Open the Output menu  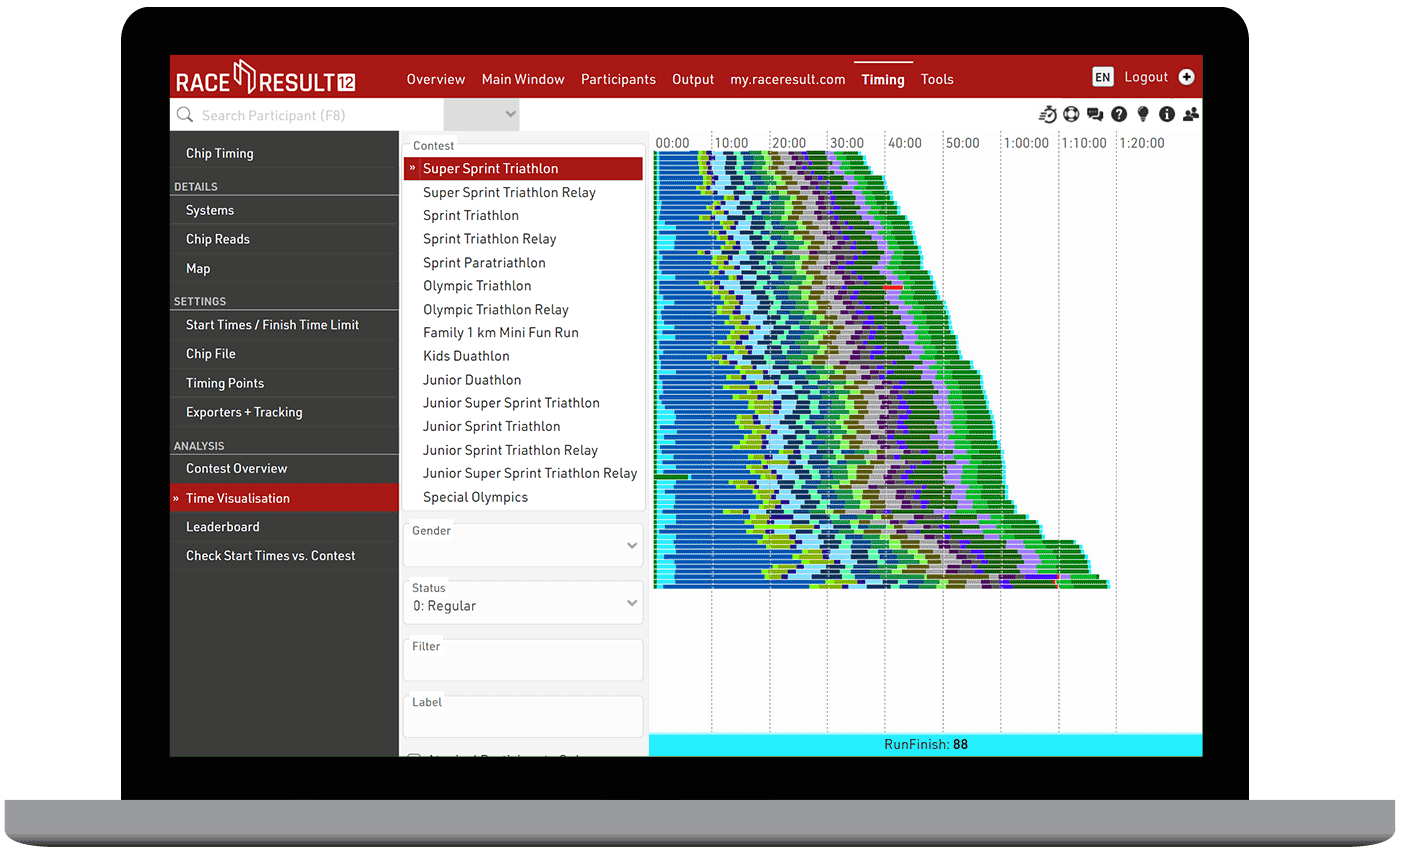(x=693, y=79)
